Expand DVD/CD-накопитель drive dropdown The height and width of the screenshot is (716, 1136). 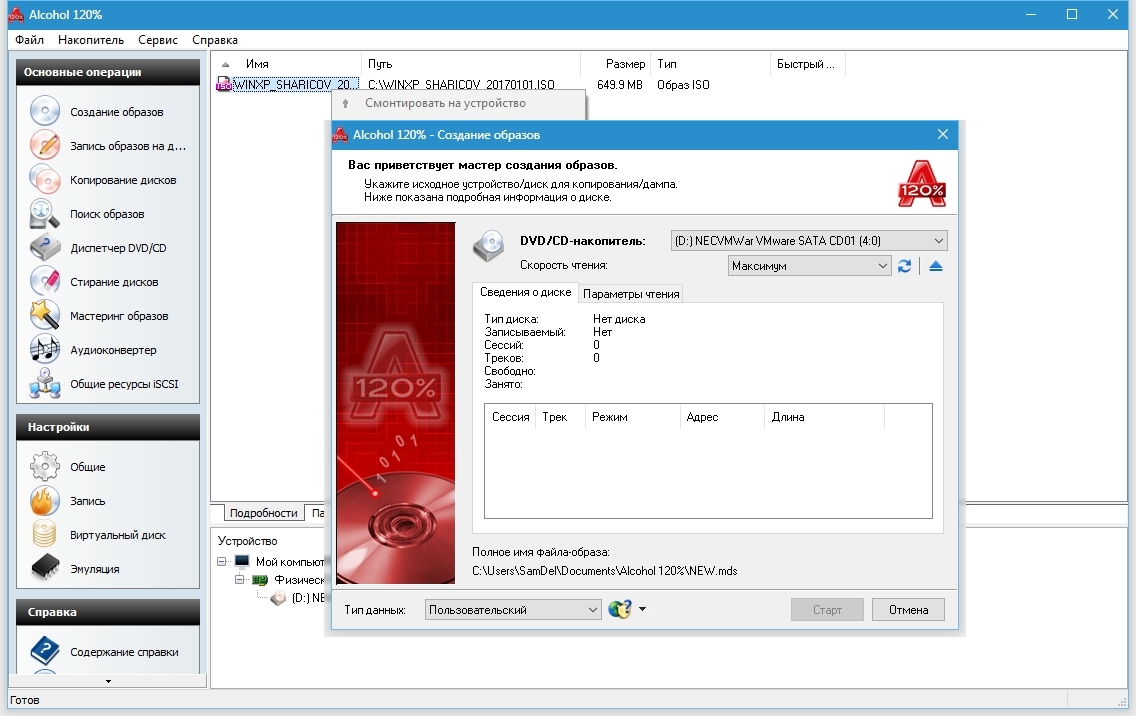pyautogui.click(x=937, y=241)
